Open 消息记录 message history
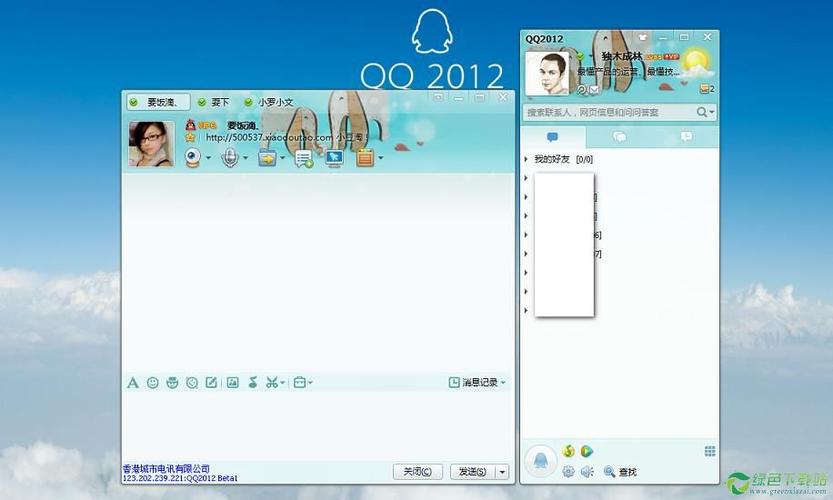The image size is (833, 500). (x=473, y=383)
